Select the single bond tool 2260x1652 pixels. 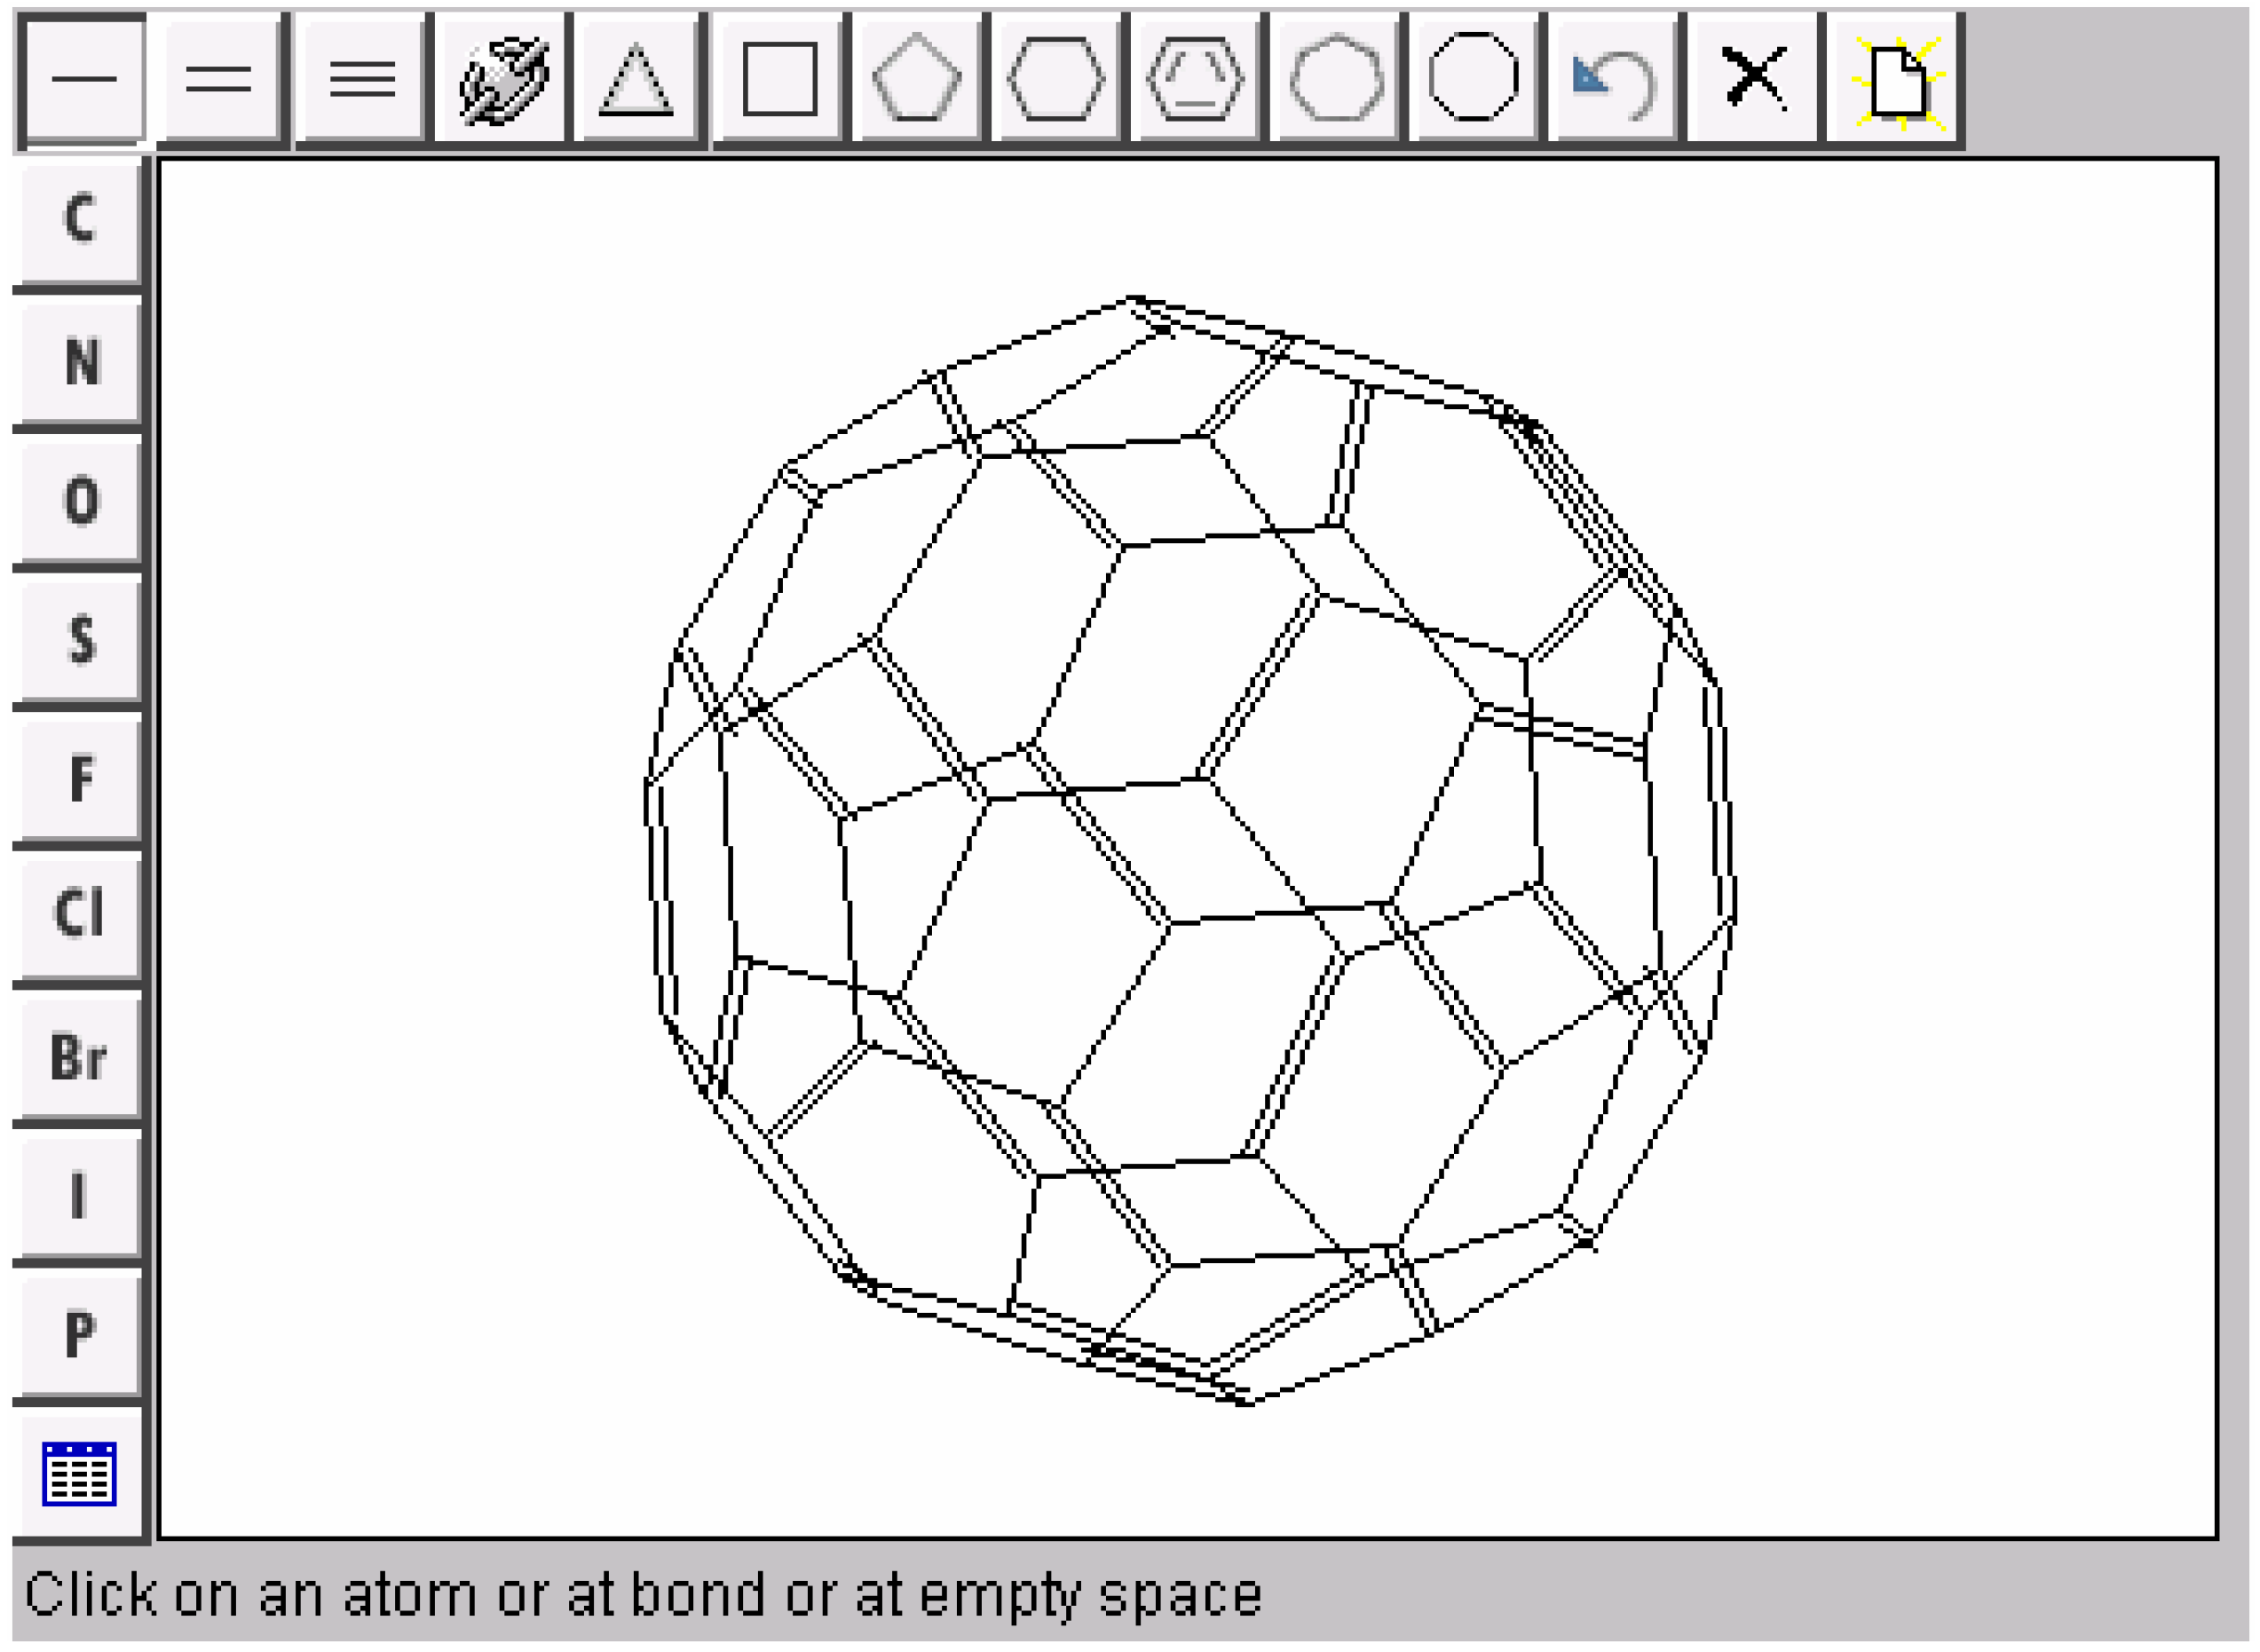tap(82, 78)
